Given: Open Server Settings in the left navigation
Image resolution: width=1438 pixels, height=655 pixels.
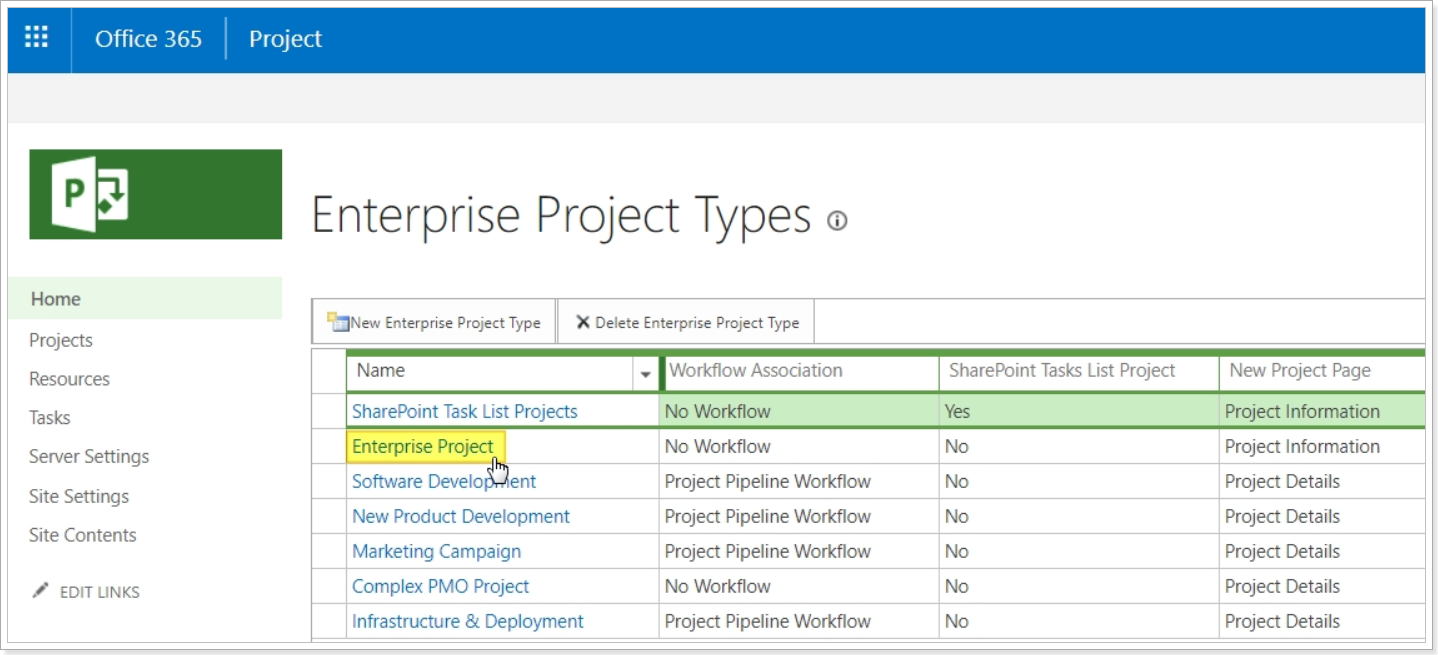Looking at the screenshot, I should 89,456.
